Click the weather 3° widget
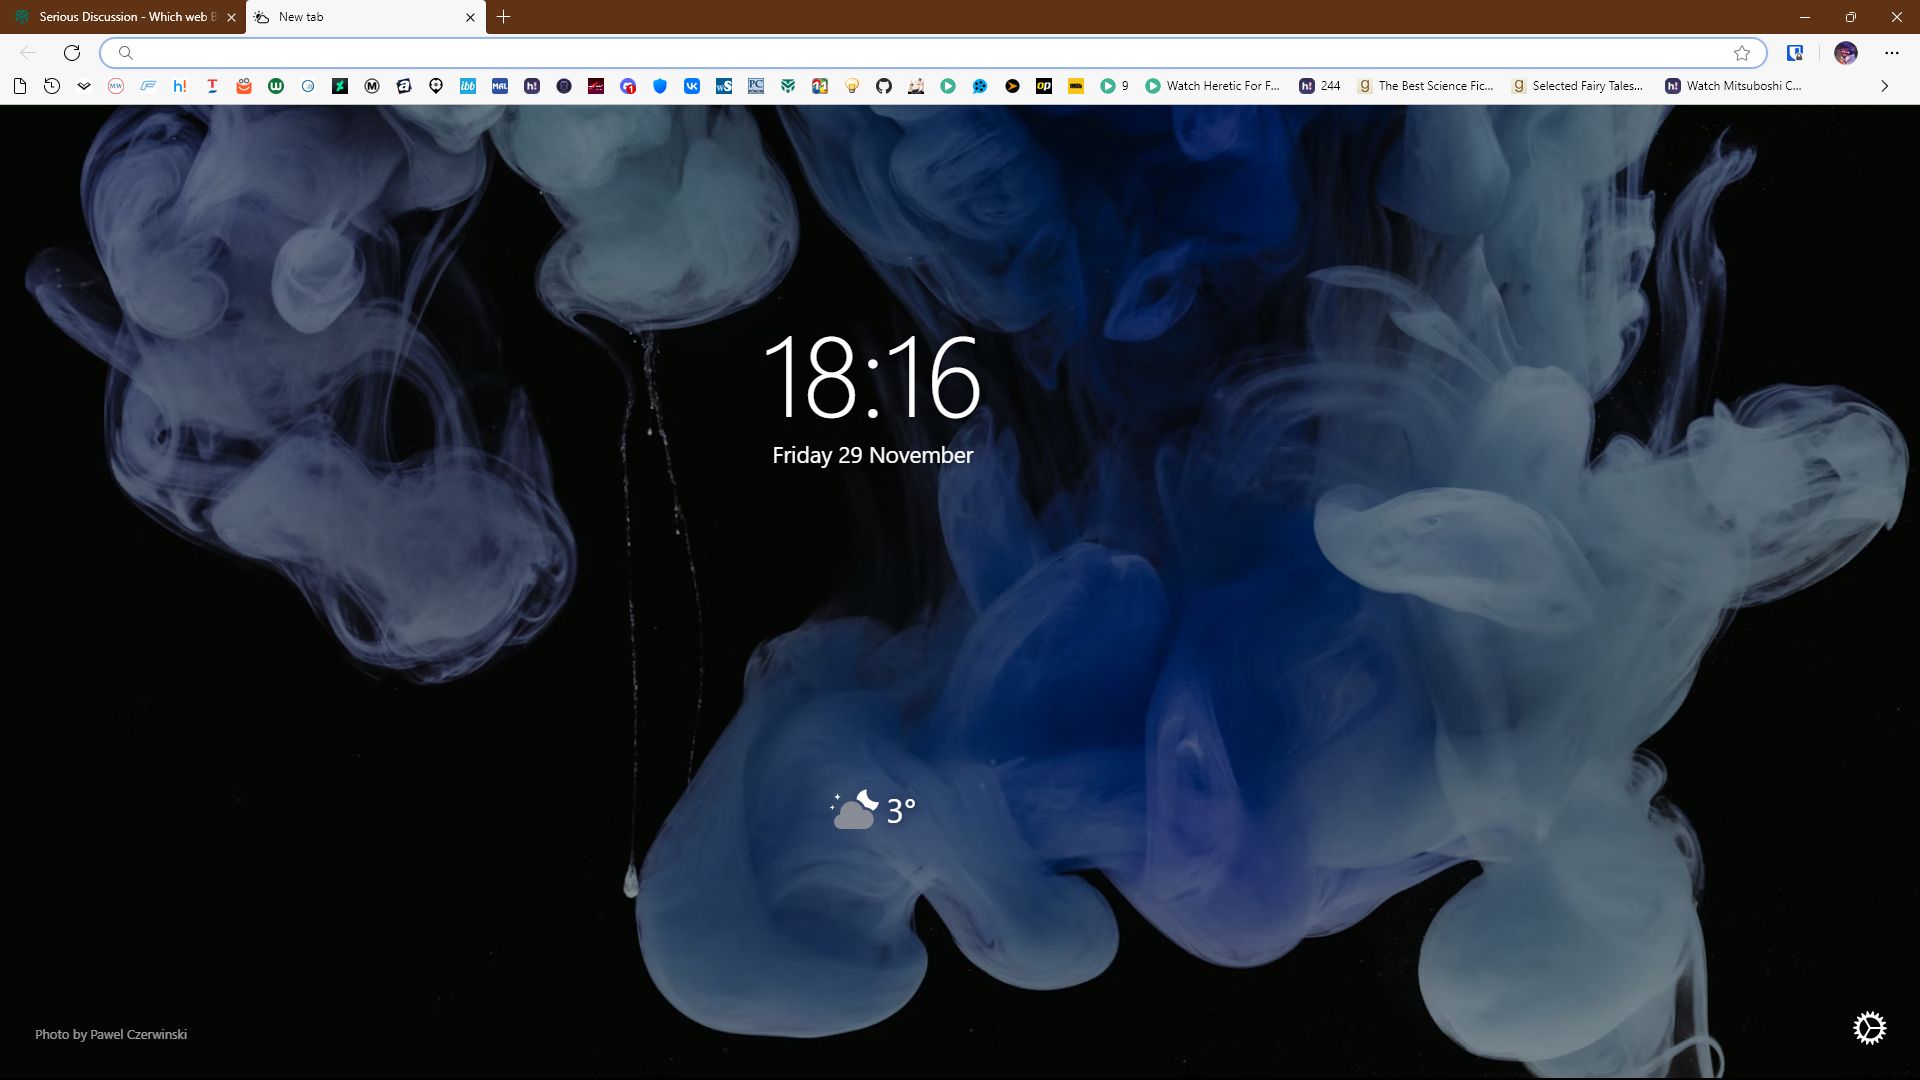Screen dimensions: 1920x1080 point(873,810)
